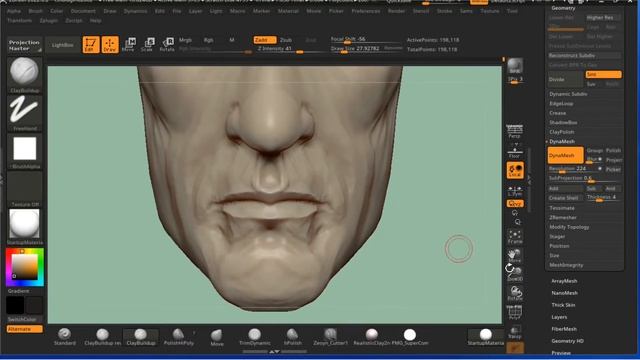Click the Projection Master button

point(24,45)
